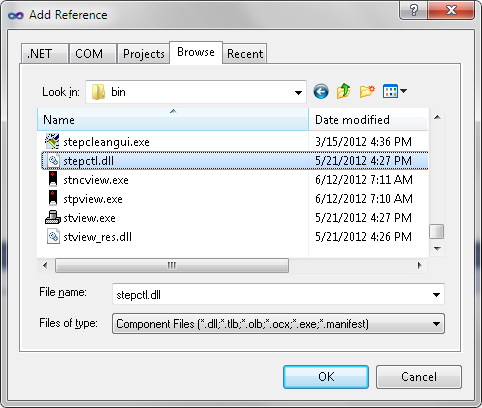Viewport: 482px width, 408px height.
Task: Confirm with the OK button
Action: pos(326,377)
